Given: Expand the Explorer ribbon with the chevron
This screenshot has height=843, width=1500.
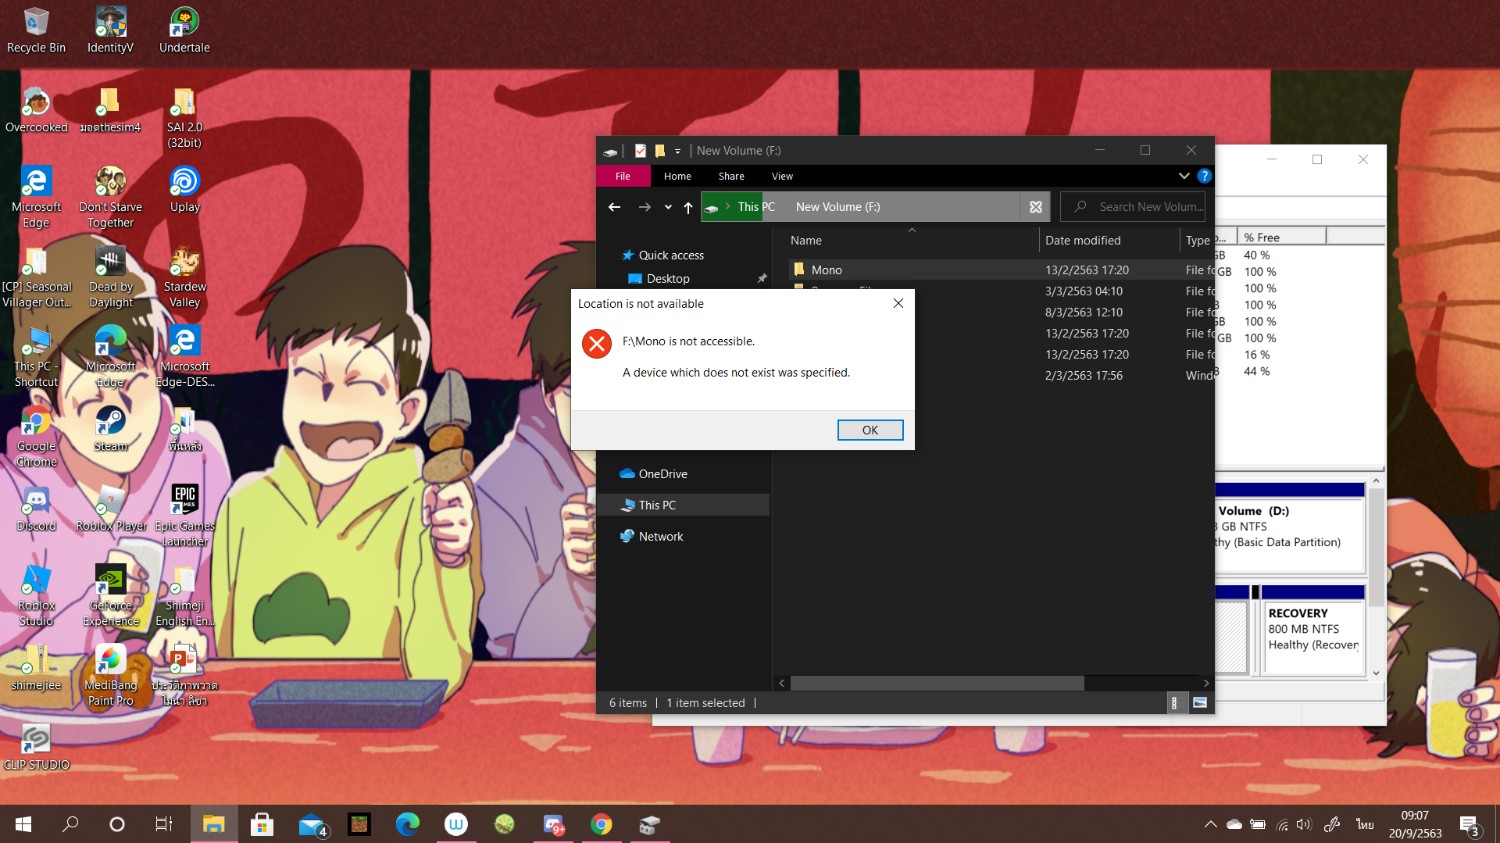Looking at the screenshot, I should pos(1184,176).
